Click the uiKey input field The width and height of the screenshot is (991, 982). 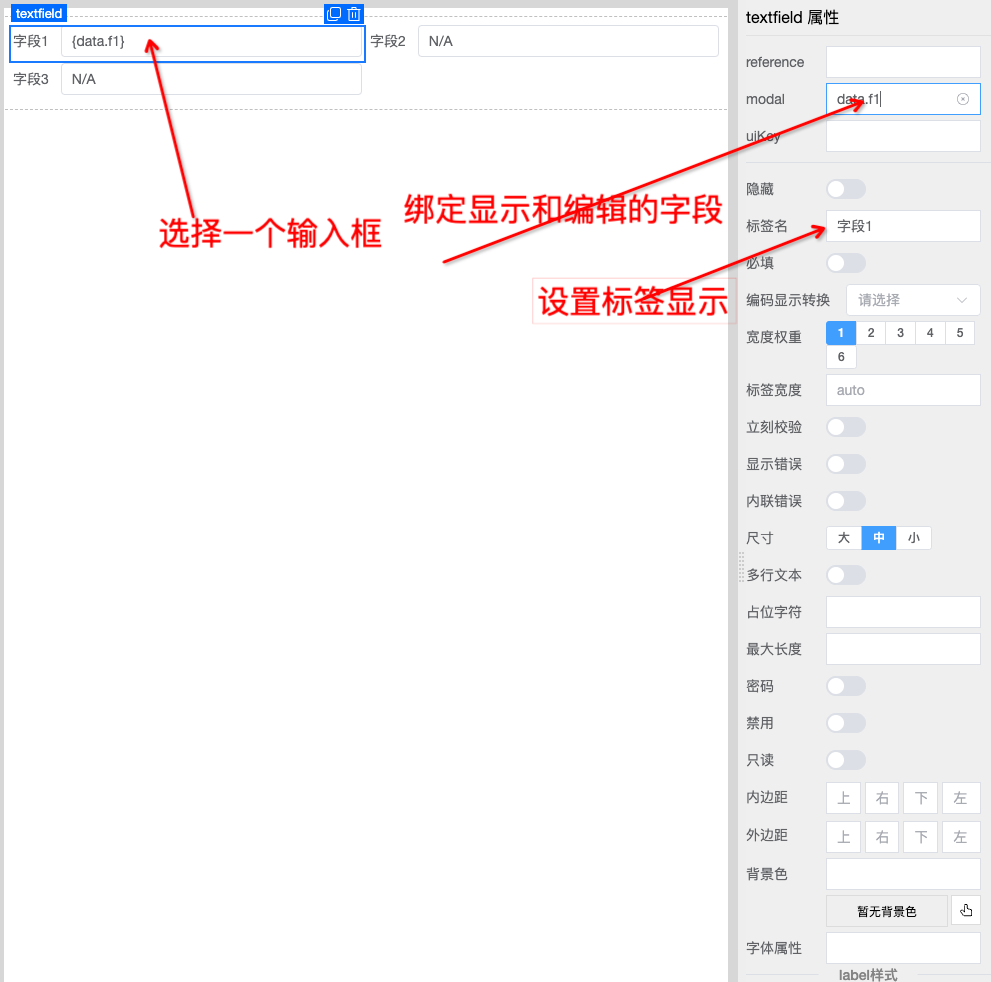[x=903, y=136]
